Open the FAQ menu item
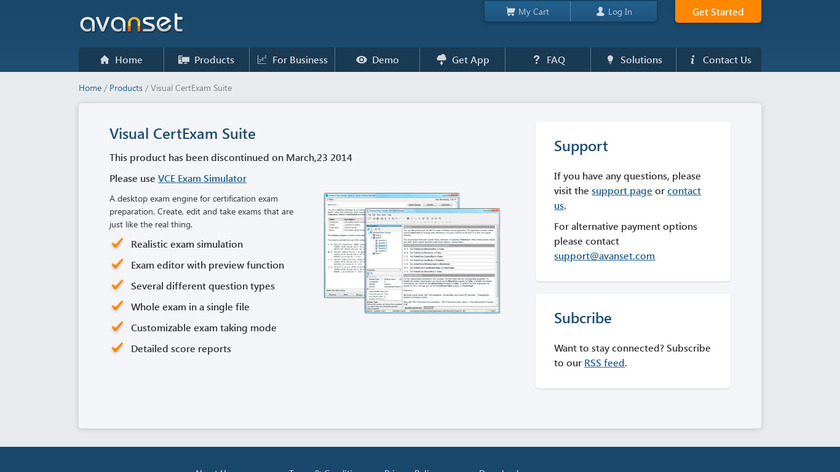Image resolution: width=840 pixels, height=472 pixels. click(x=548, y=59)
